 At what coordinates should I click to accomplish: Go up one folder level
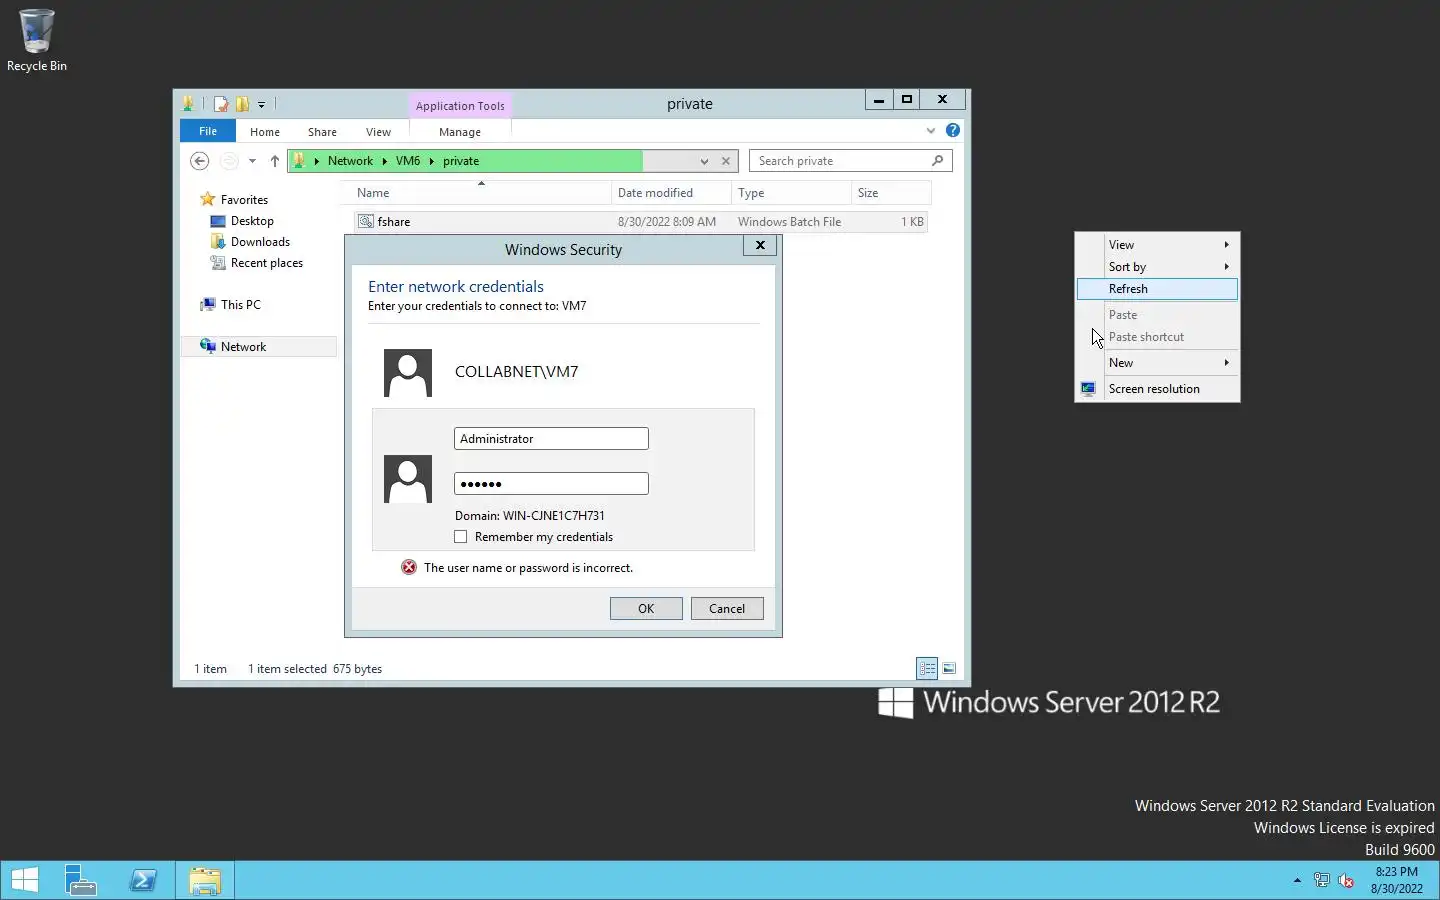274,161
